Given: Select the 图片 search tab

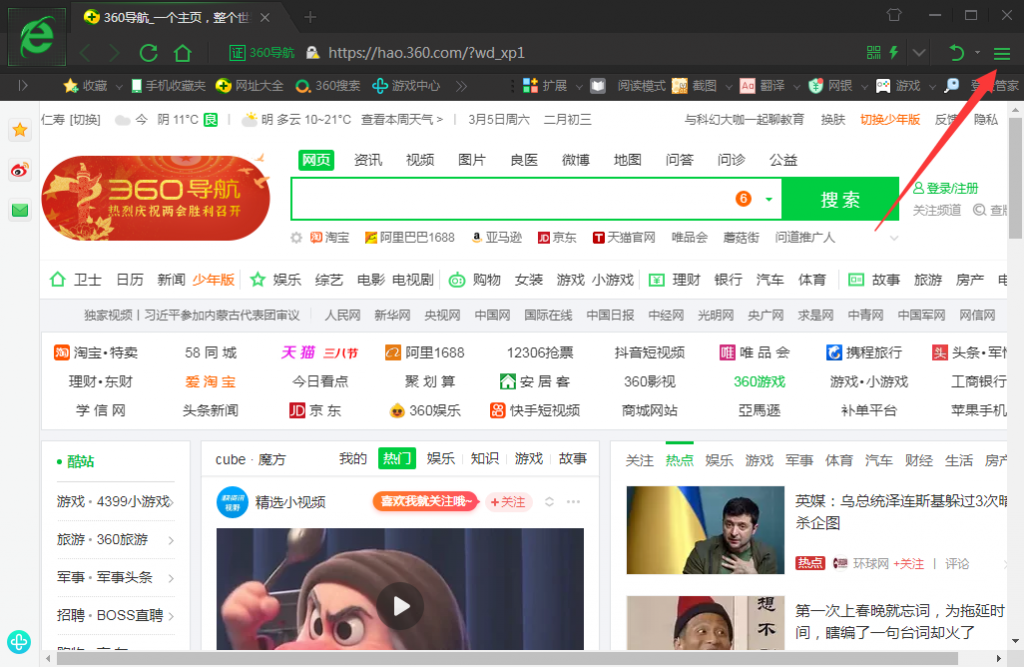Looking at the screenshot, I should (x=472, y=160).
